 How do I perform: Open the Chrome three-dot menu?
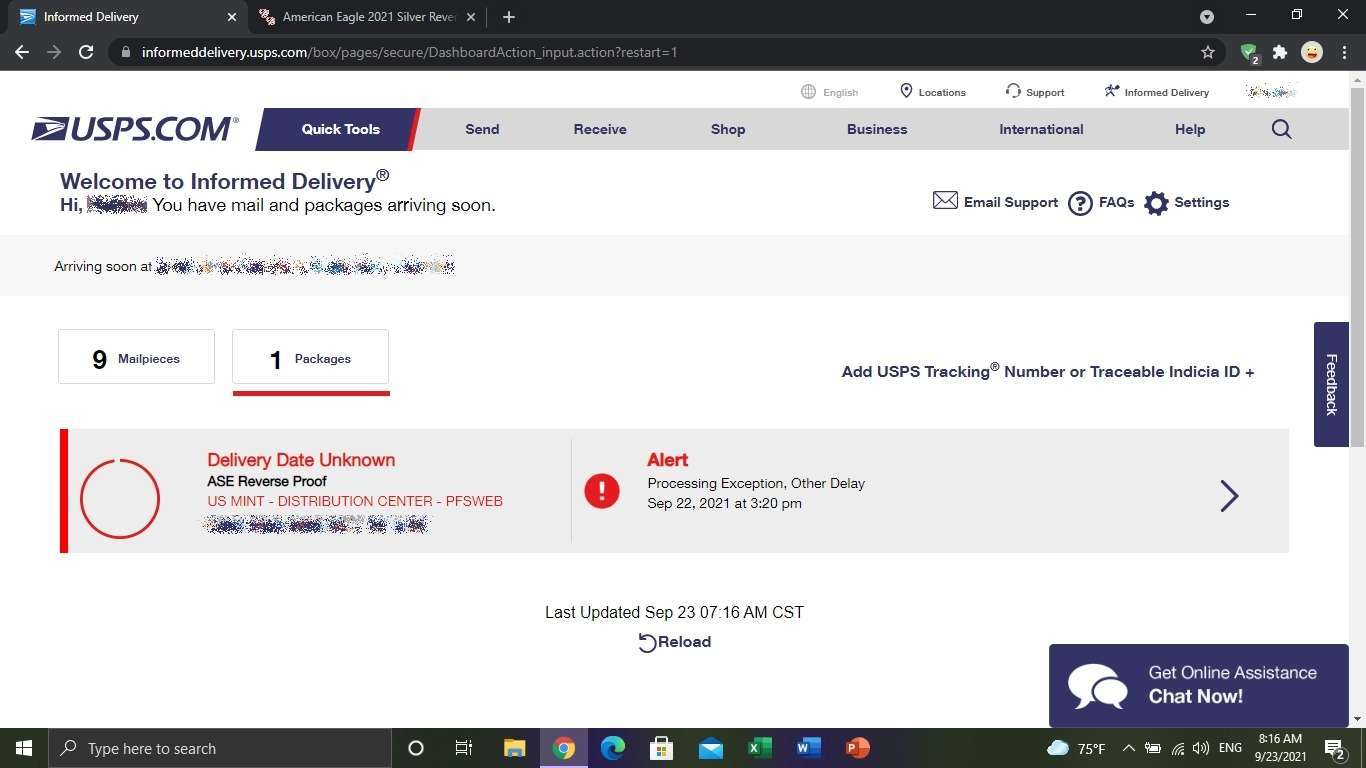point(1343,52)
